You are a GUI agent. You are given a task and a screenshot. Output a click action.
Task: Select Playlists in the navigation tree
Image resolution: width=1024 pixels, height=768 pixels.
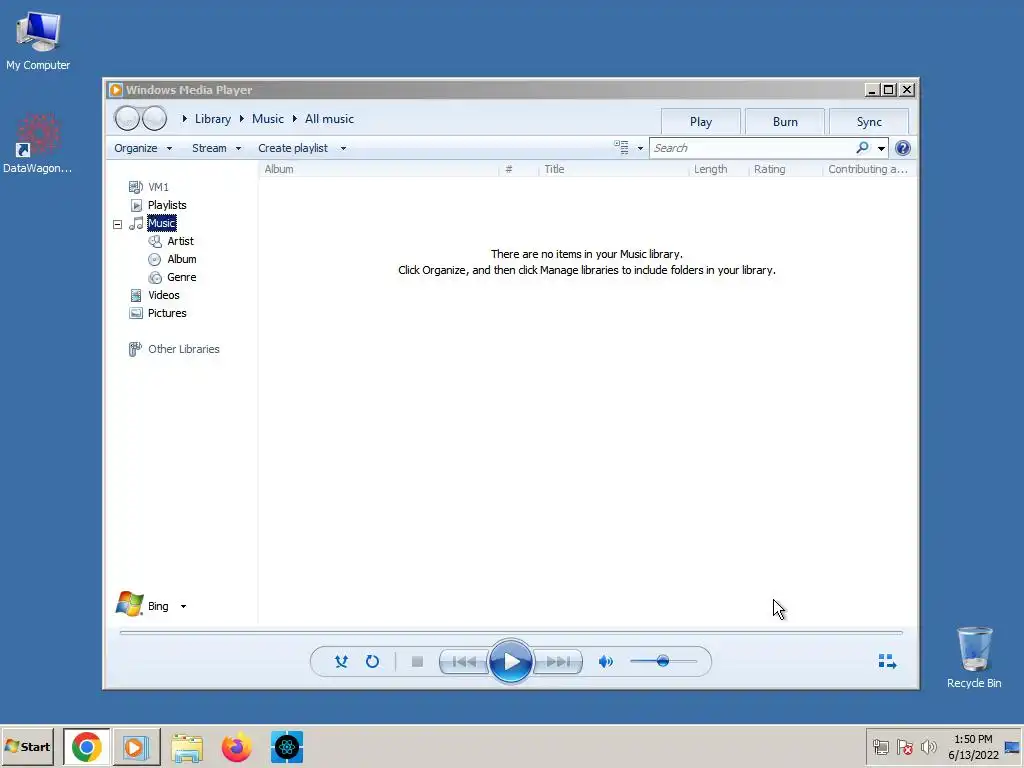pos(167,205)
